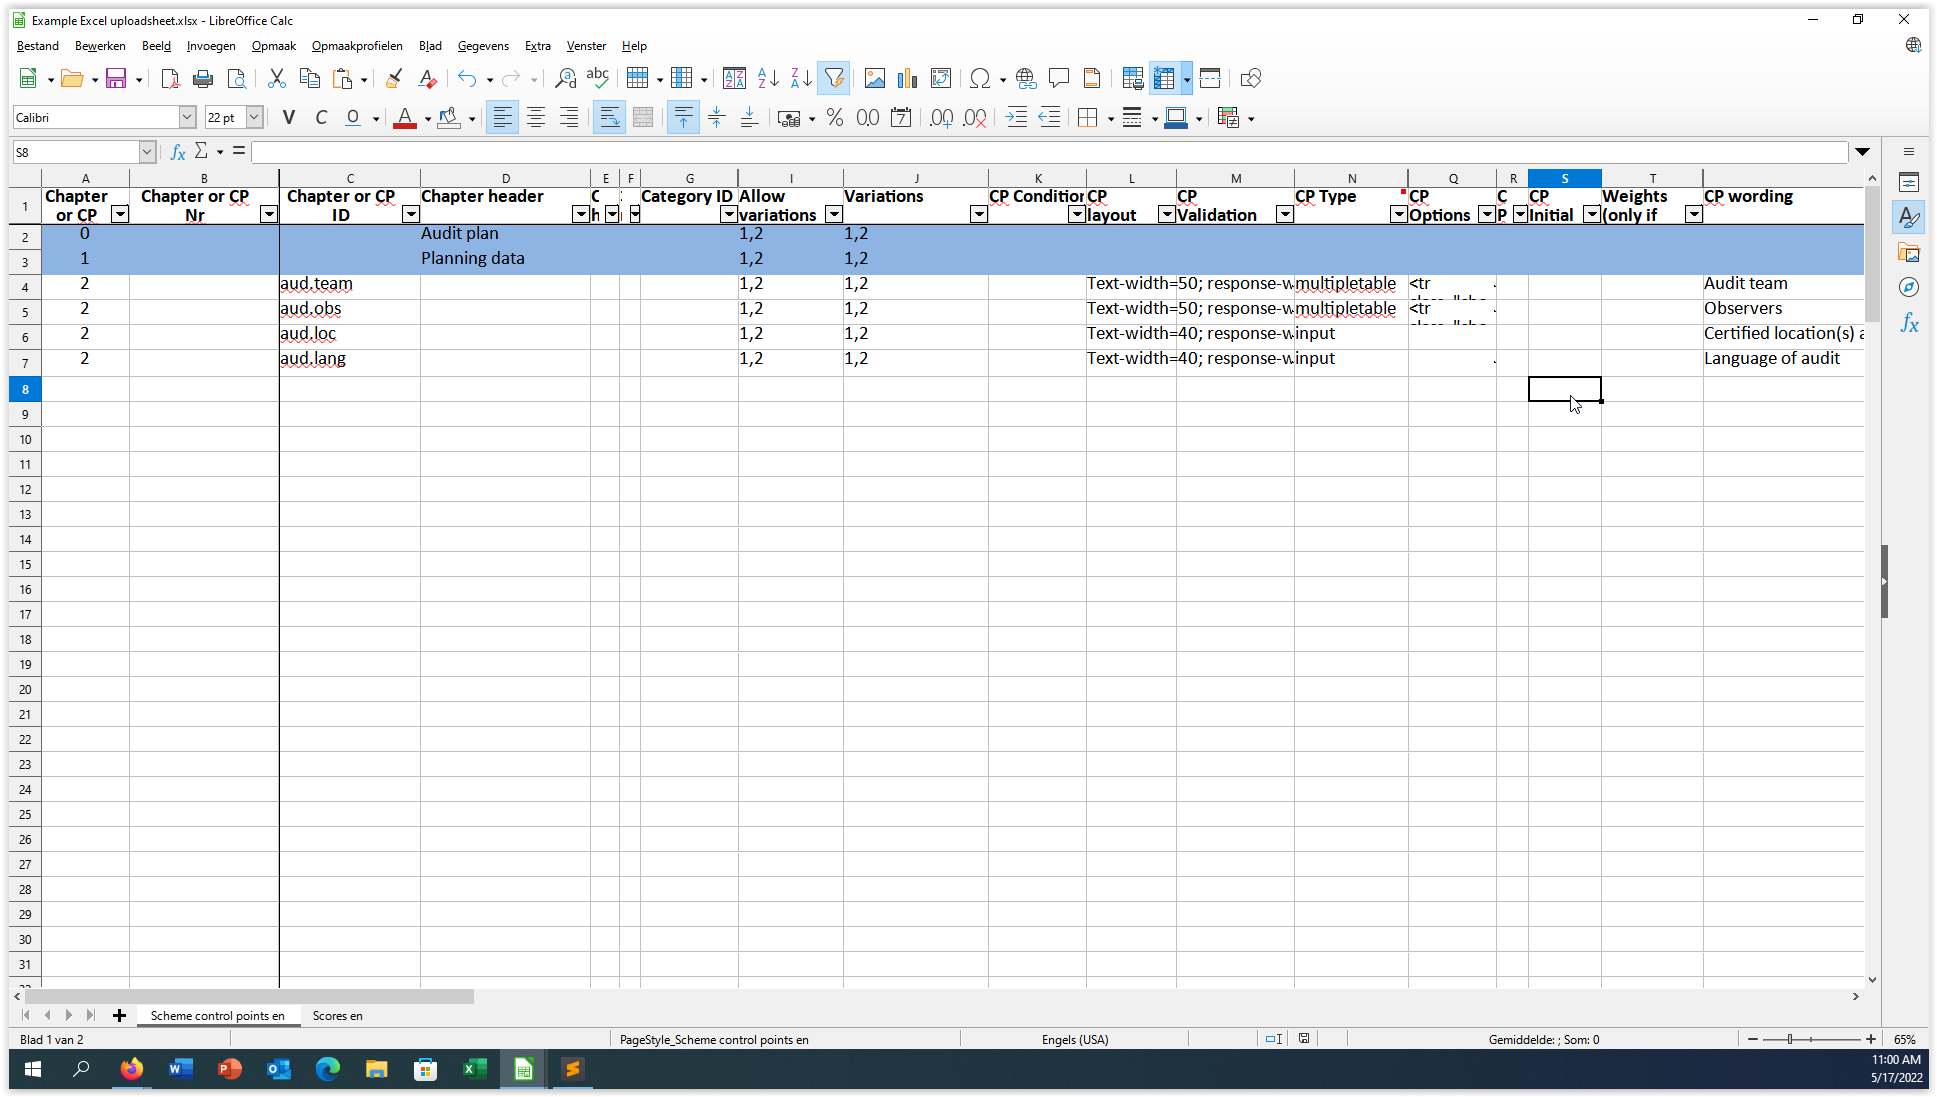Image resolution: width=1937 pixels, height=1097 pixels.
Task: Click the add new sheet plus button
Action: (x=119, y=1015)
